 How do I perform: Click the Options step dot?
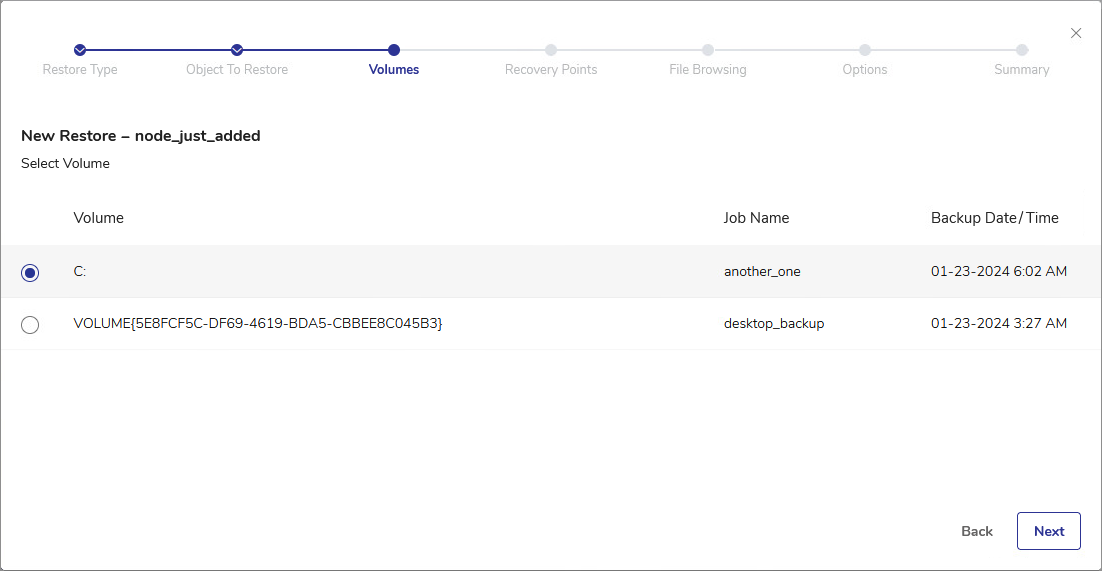tap(865, 50)
